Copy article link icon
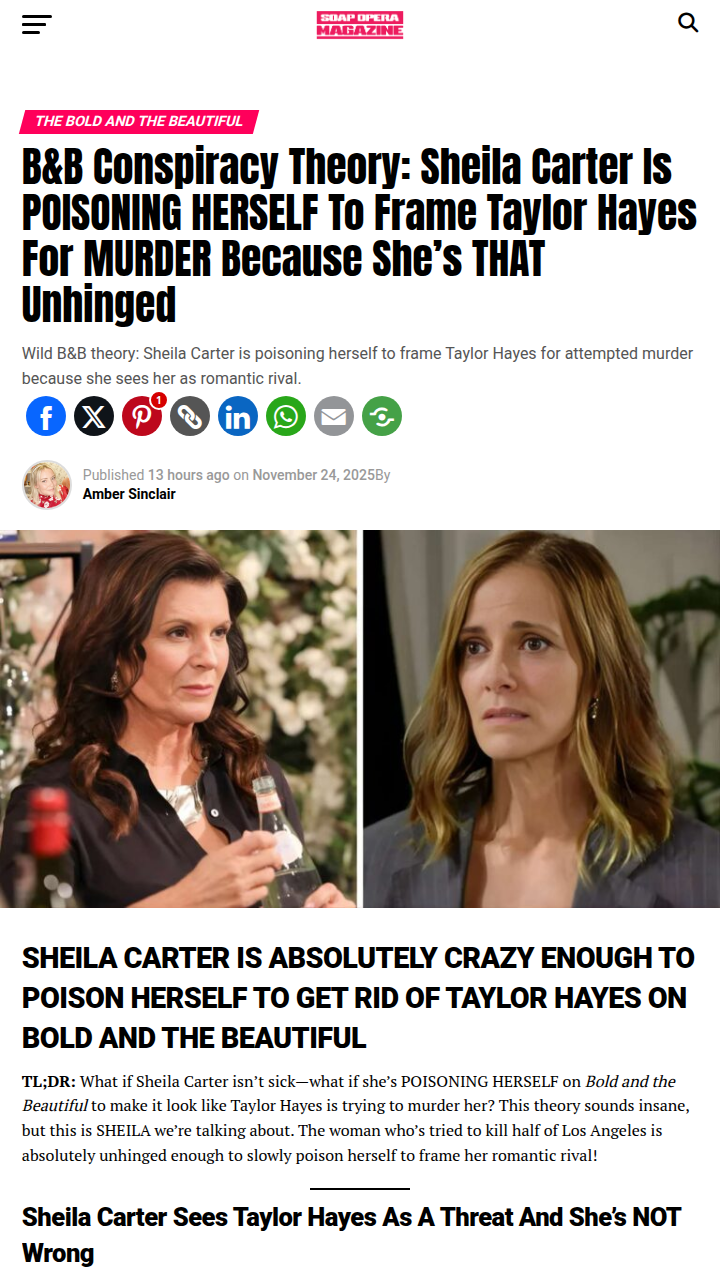The height and width of the screenshot is (1280, 720). [190, 415]
